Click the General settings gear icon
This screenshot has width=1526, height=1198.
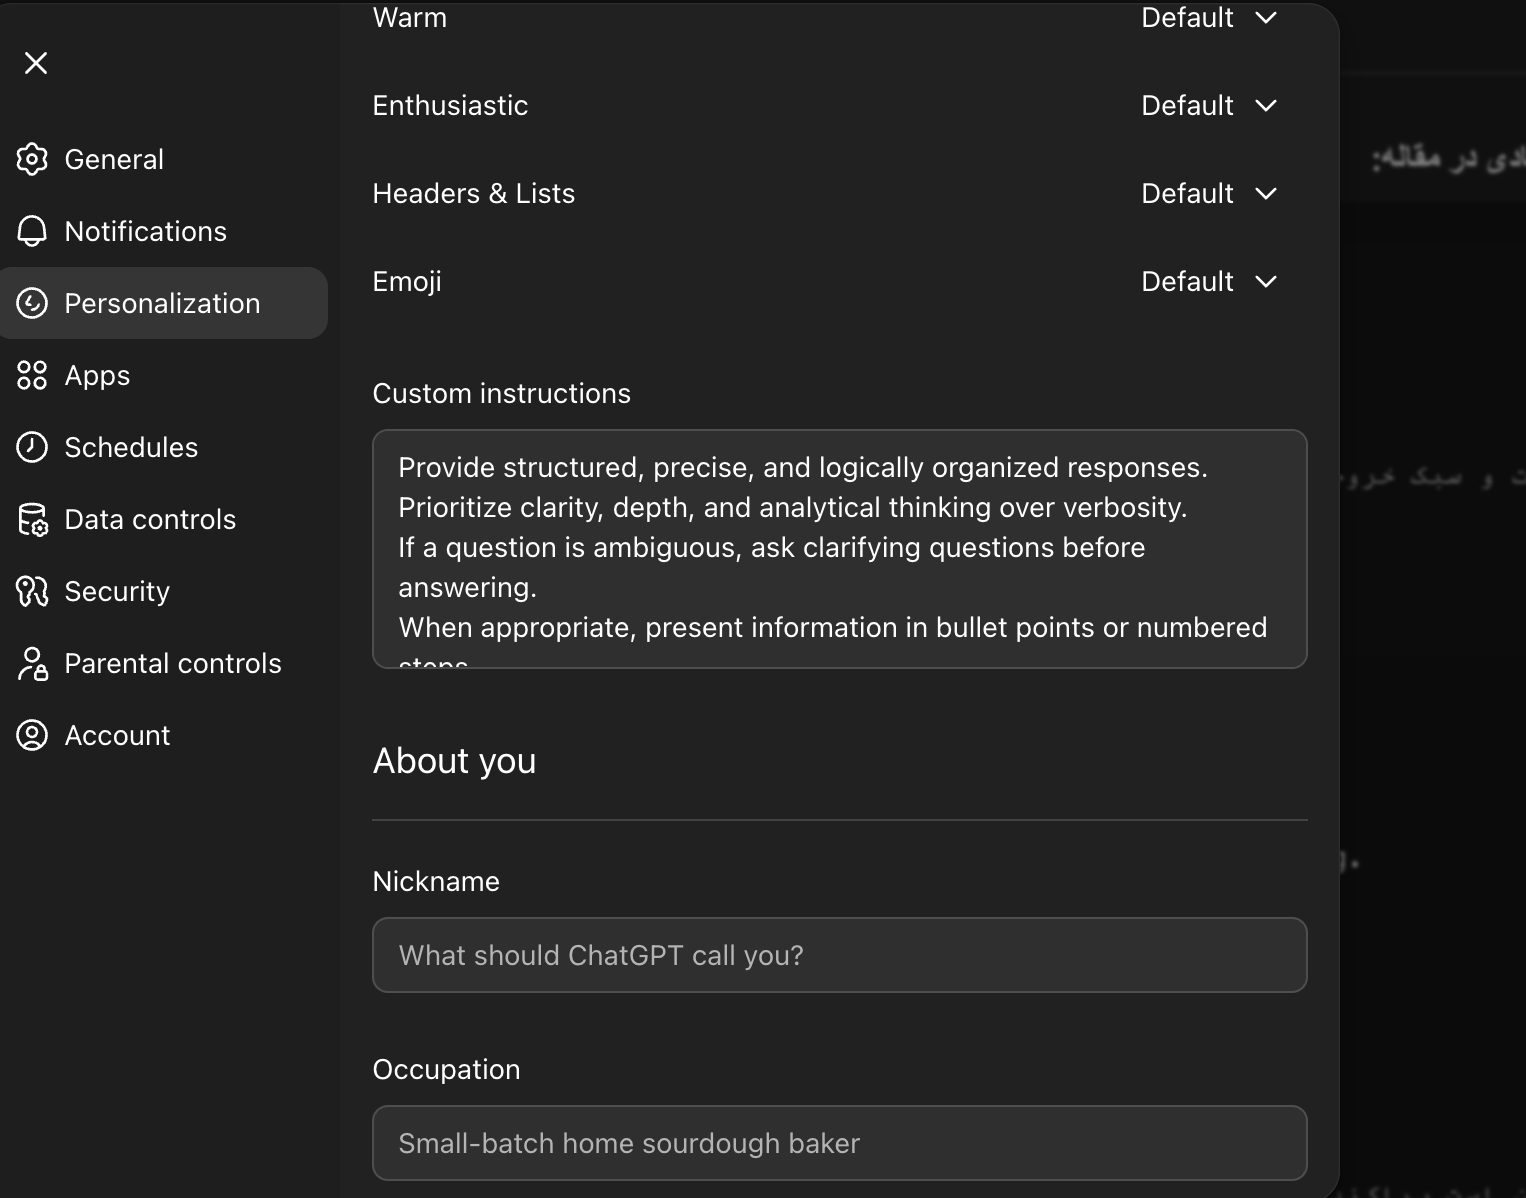click(x=32, y=159)
